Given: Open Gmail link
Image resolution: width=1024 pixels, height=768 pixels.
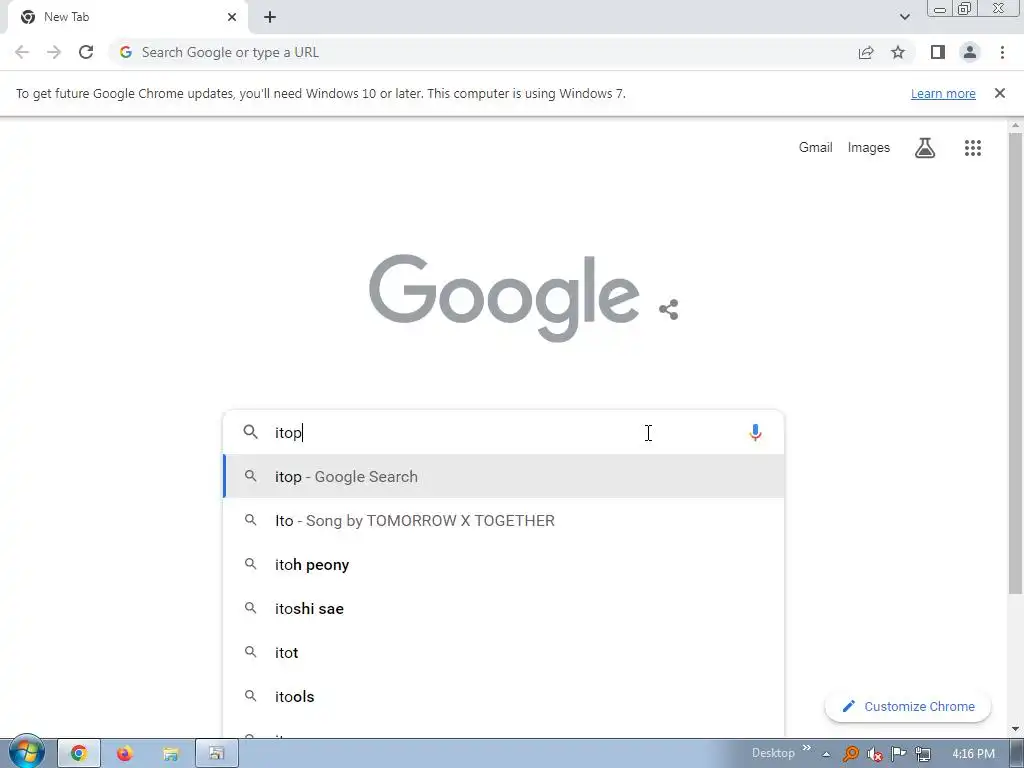Looking at the screenshot, I should [816, 148].
